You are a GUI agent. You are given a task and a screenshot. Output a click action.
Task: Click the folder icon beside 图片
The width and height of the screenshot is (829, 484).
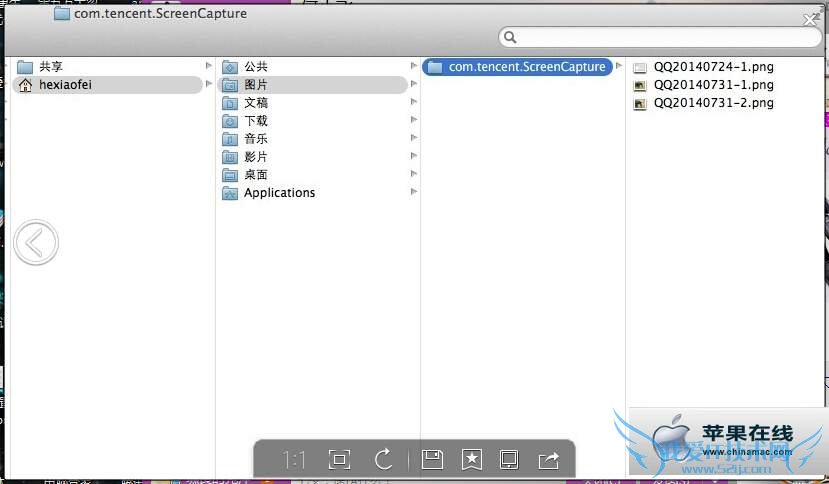tap(230, 85)
